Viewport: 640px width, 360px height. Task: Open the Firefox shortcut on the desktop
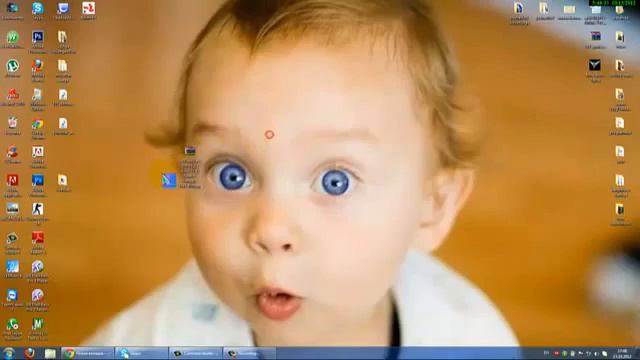(38, 66)
